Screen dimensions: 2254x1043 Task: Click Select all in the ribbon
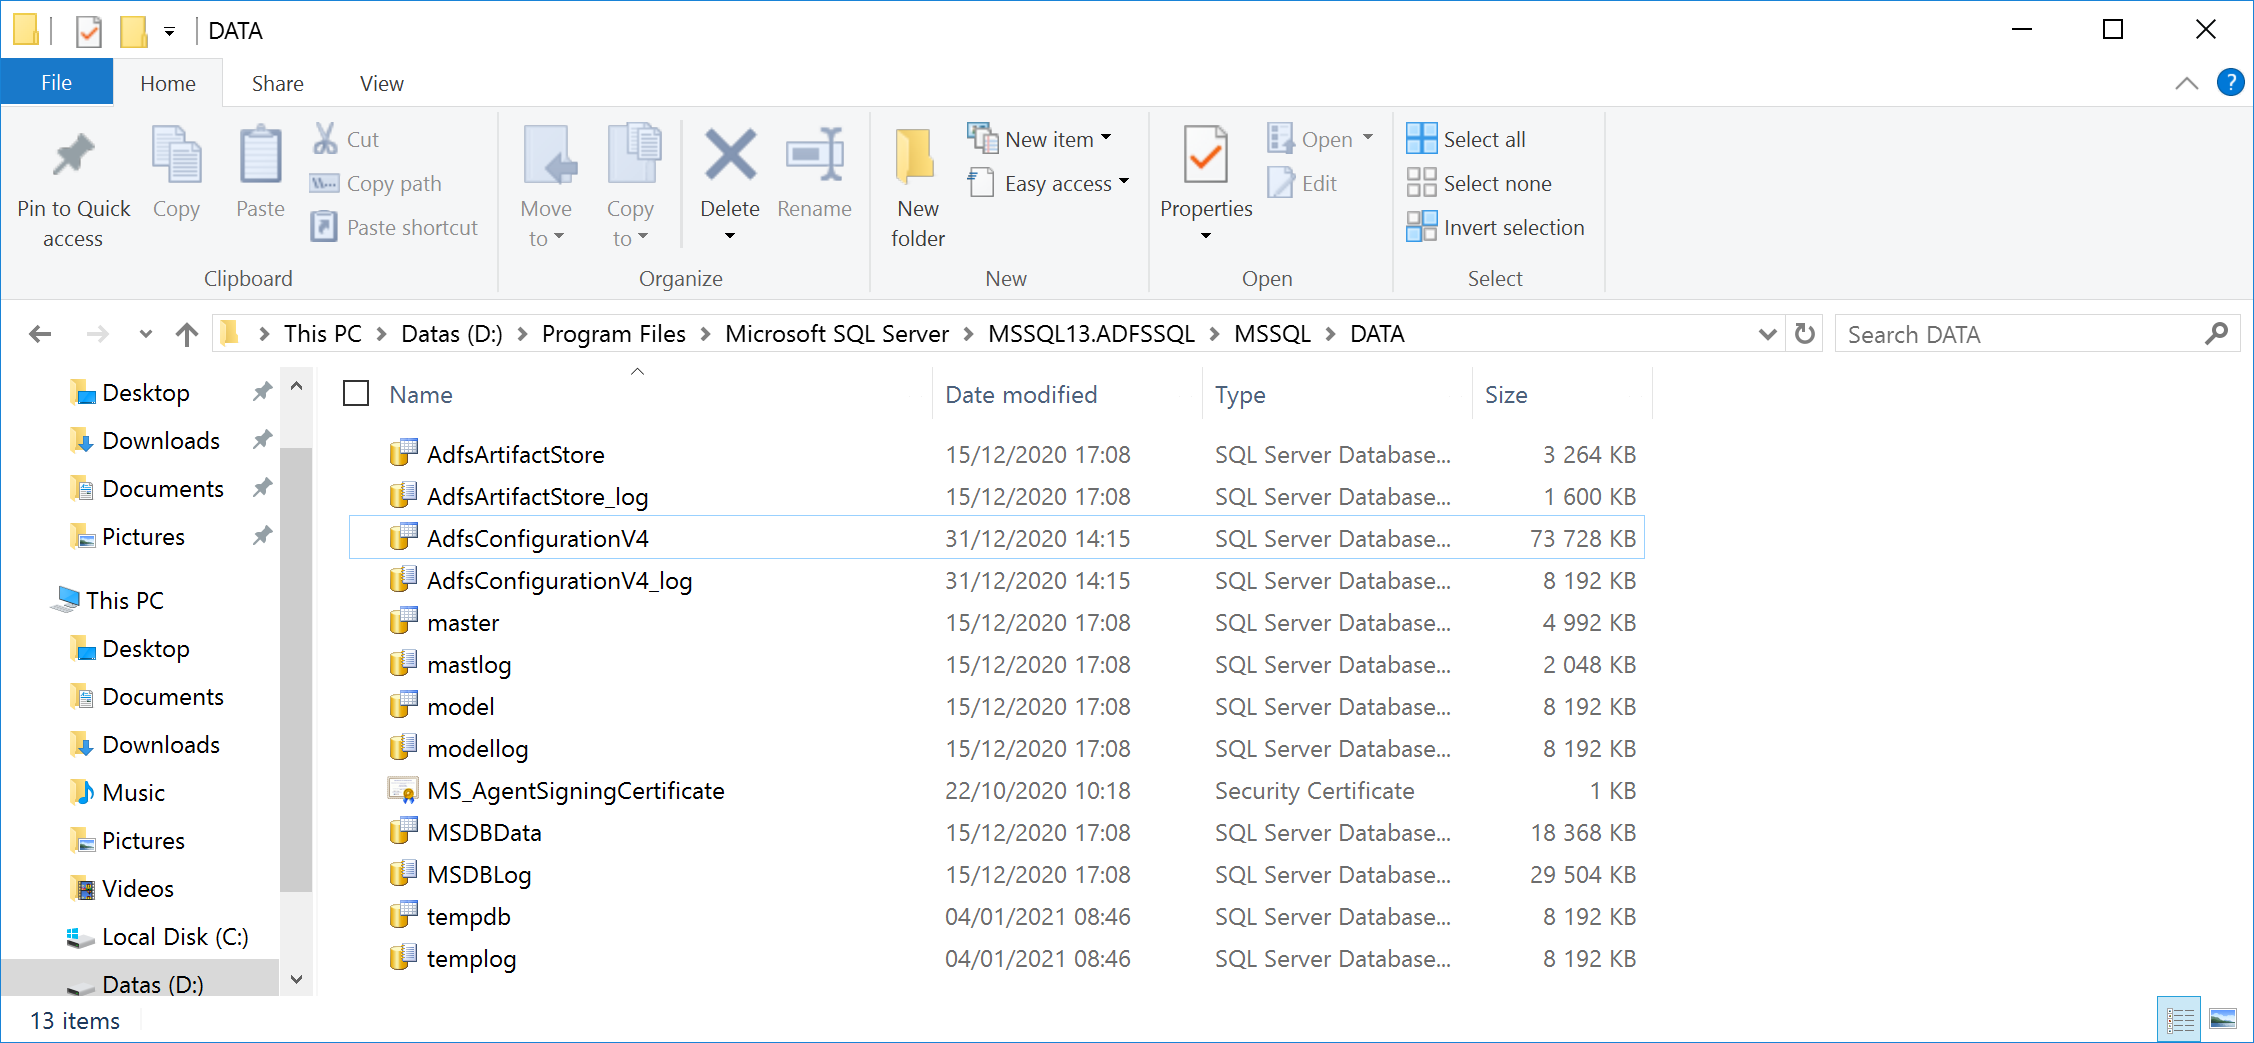click(1466, 139)
